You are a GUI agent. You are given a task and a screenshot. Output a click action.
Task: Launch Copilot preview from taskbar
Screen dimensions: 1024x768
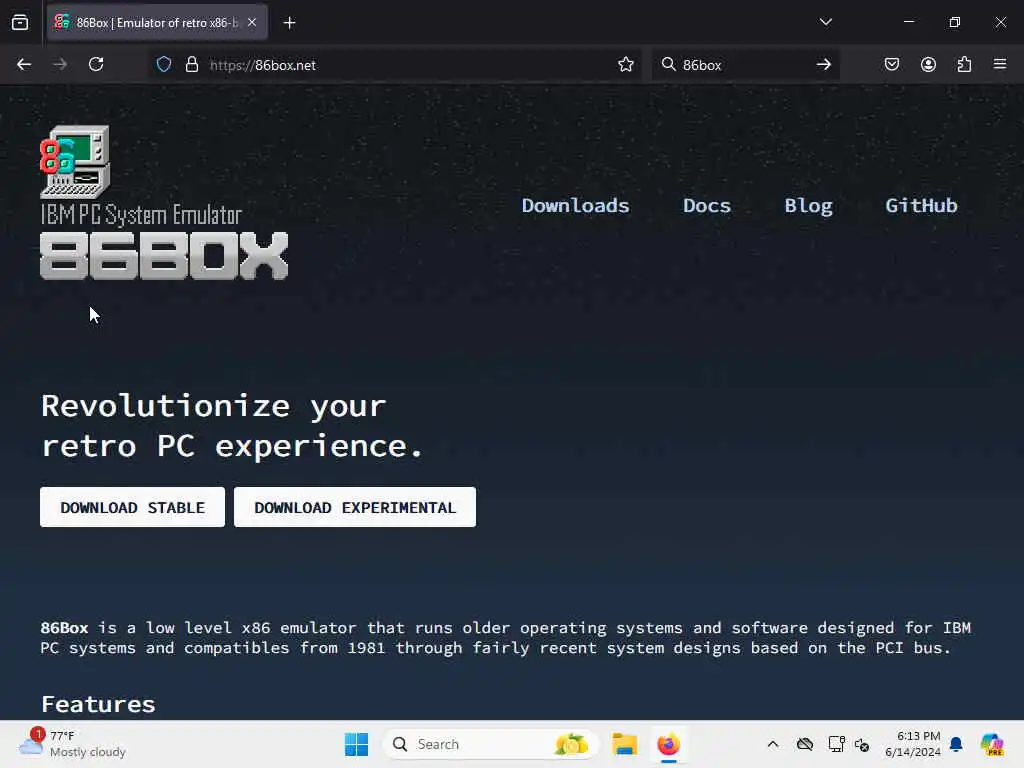pos(991,744)
